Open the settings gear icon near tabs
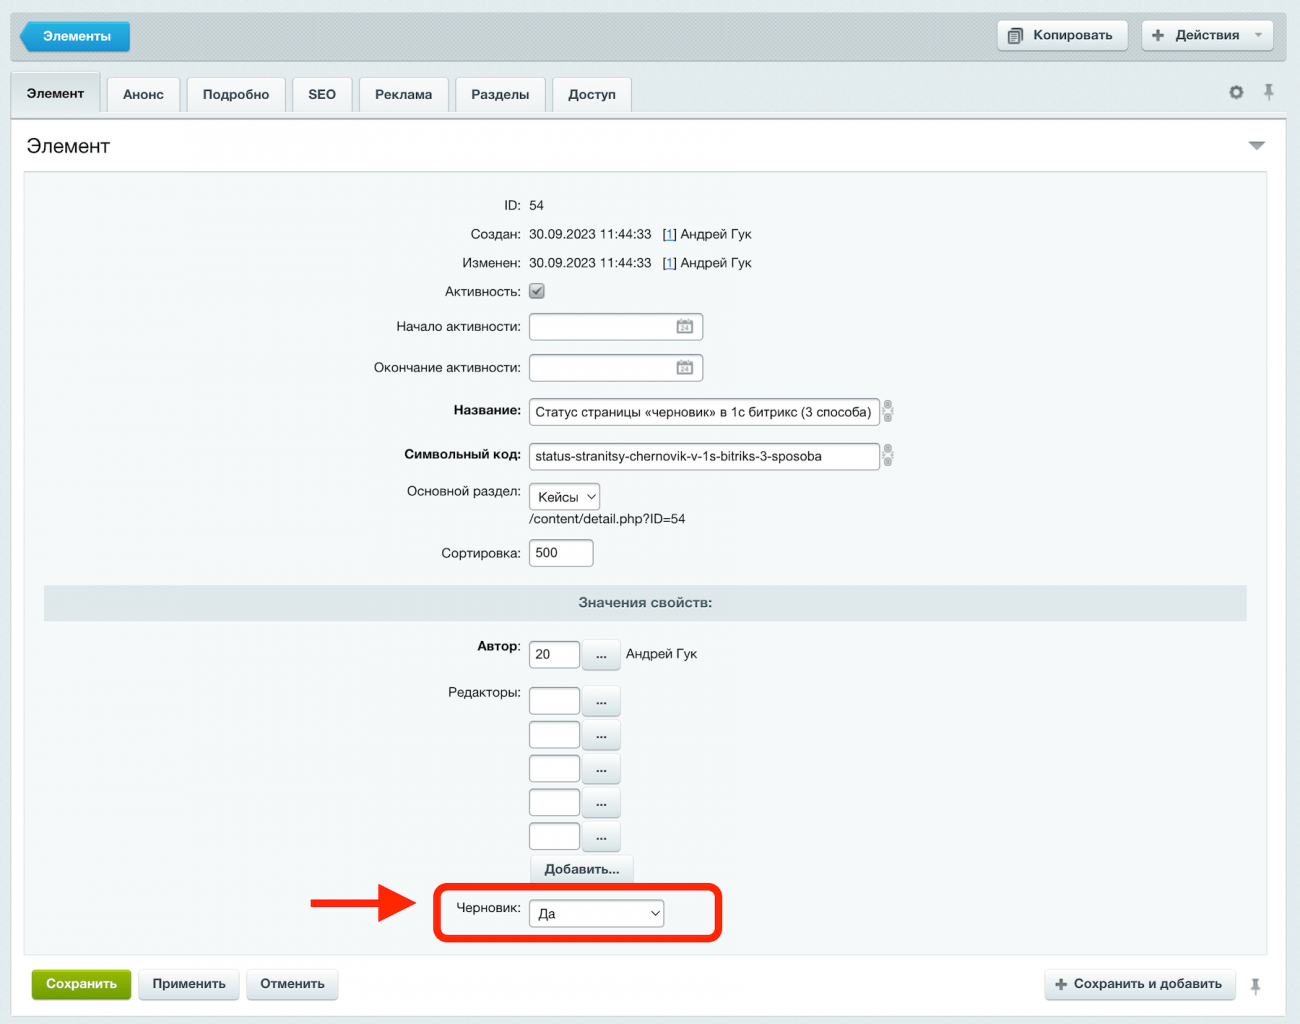 point(1236,92)
